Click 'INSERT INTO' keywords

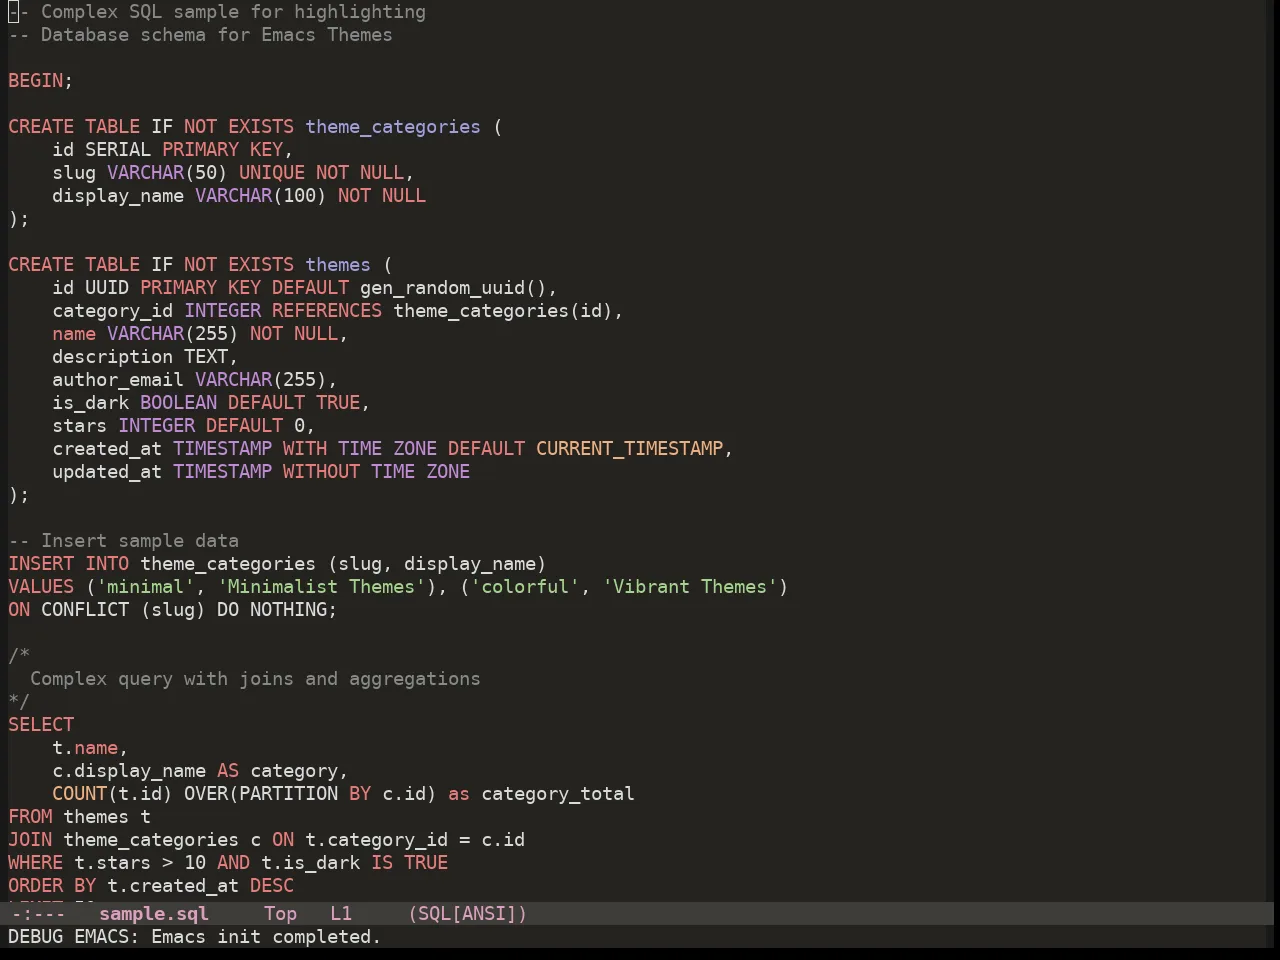pyautogui.click(x=68, y=564)
